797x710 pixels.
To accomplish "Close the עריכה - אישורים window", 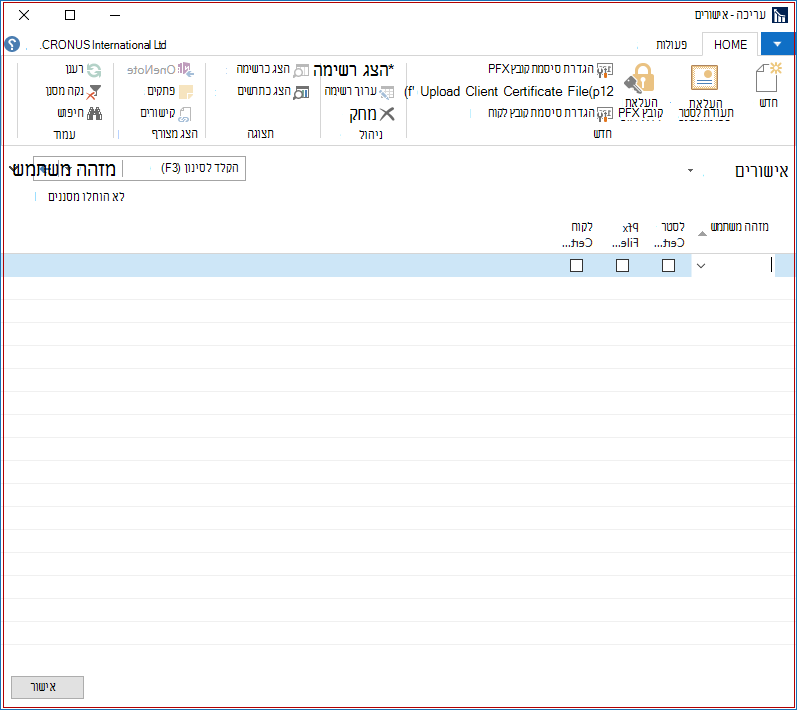I will coord(24,15).
